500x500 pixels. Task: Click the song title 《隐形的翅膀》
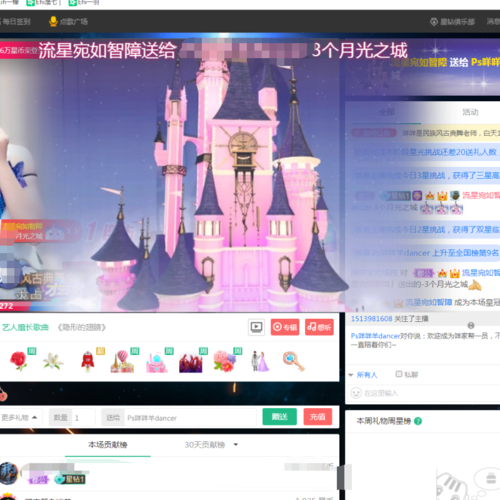[82, 327]
